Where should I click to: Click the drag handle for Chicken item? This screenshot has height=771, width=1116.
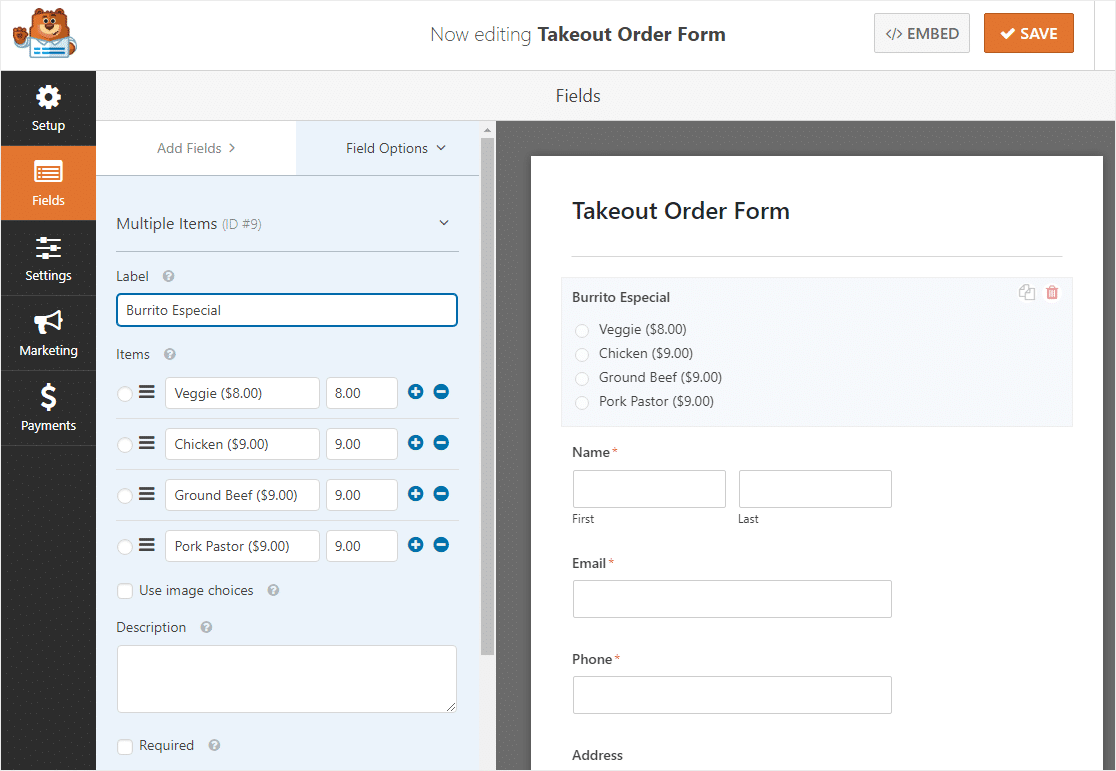147,444
